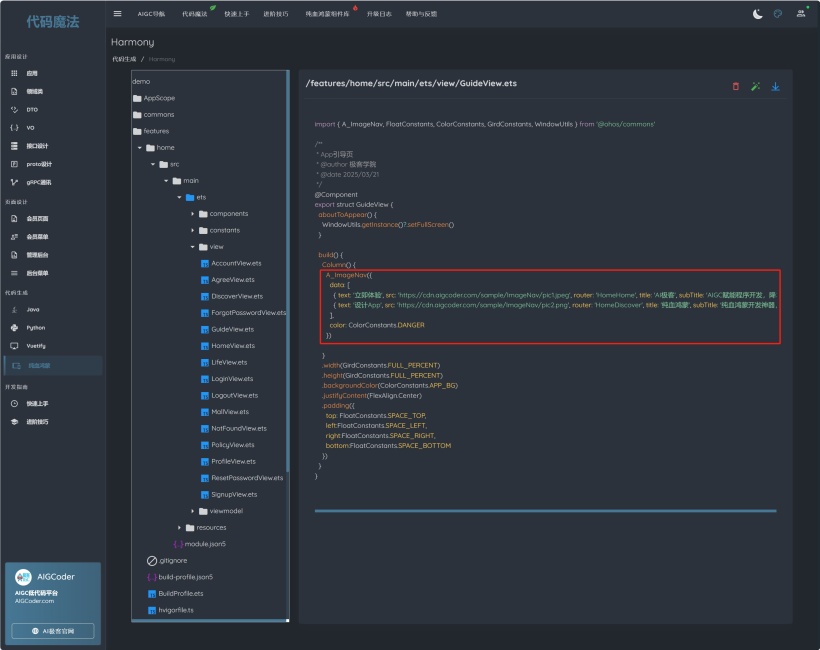Click the horizontal scrollbar below the code
Viewport: 820px width, 650px height.
(545, 510)
